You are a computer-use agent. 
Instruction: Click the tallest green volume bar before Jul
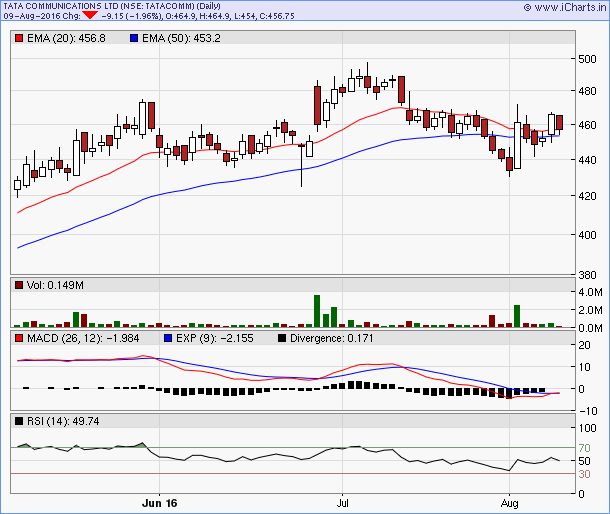(317, 311)
